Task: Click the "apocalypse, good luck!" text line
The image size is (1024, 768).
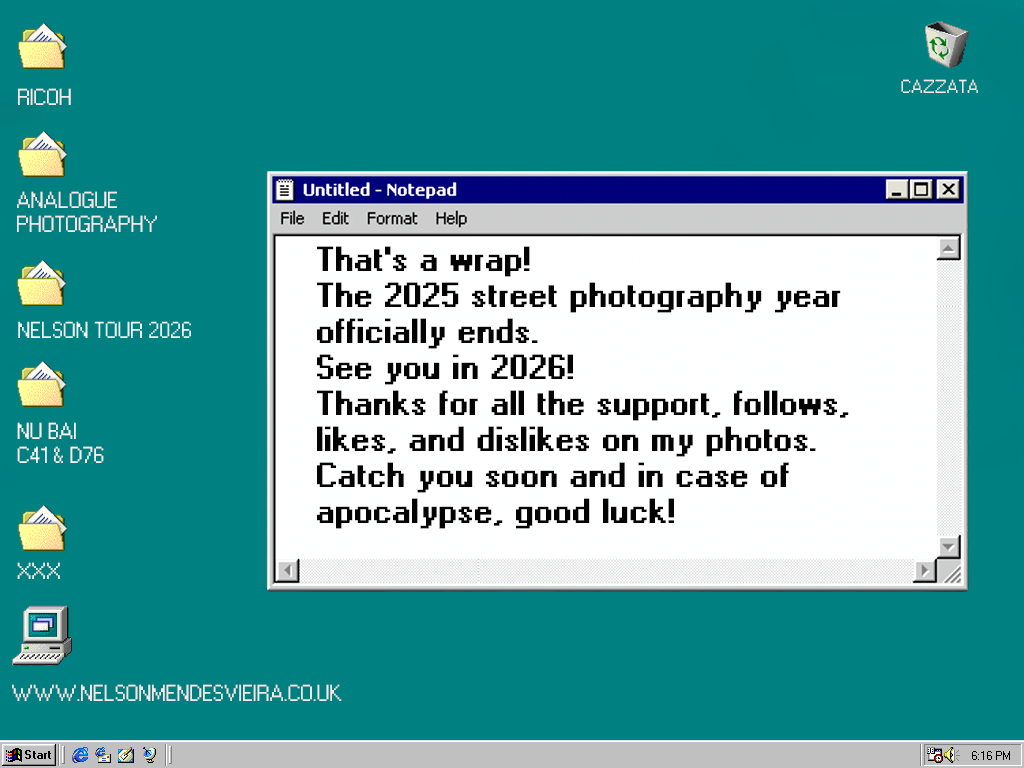Action: (496, 512)
